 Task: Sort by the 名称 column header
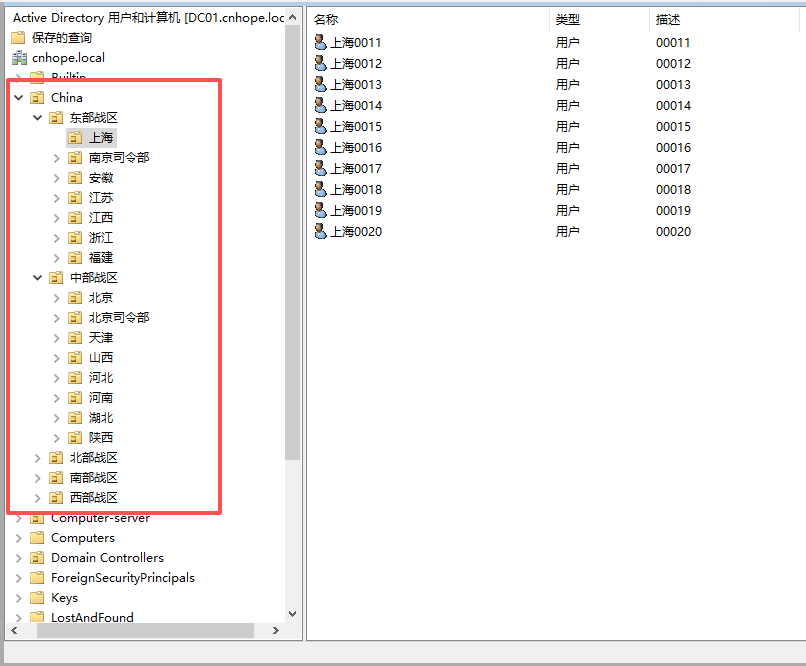coord(429,20)
